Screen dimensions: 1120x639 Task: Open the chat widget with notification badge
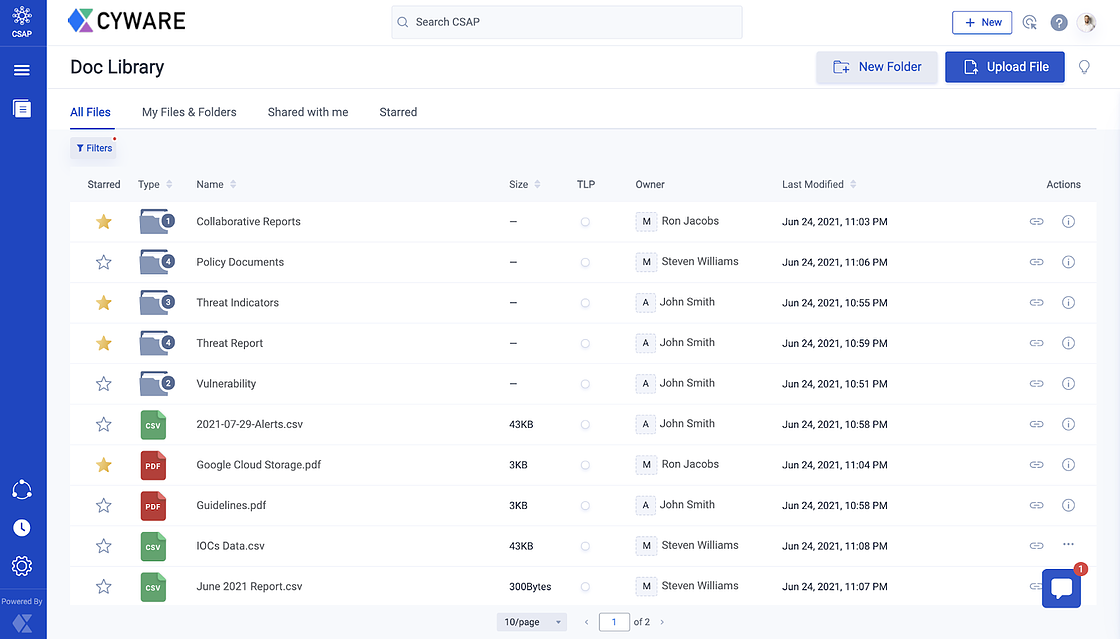(1061, 588)
